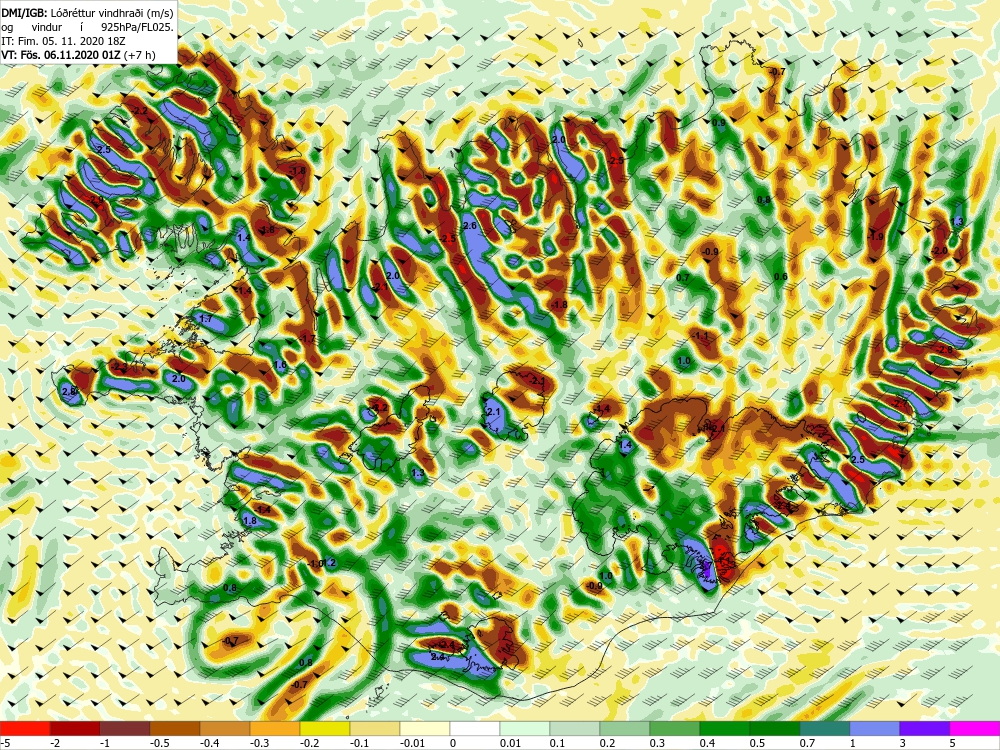This screenshot has height=750, width=1000.
Task: Select the green legend swatch between 0.3 and 0.4
Action: (675, 728)
